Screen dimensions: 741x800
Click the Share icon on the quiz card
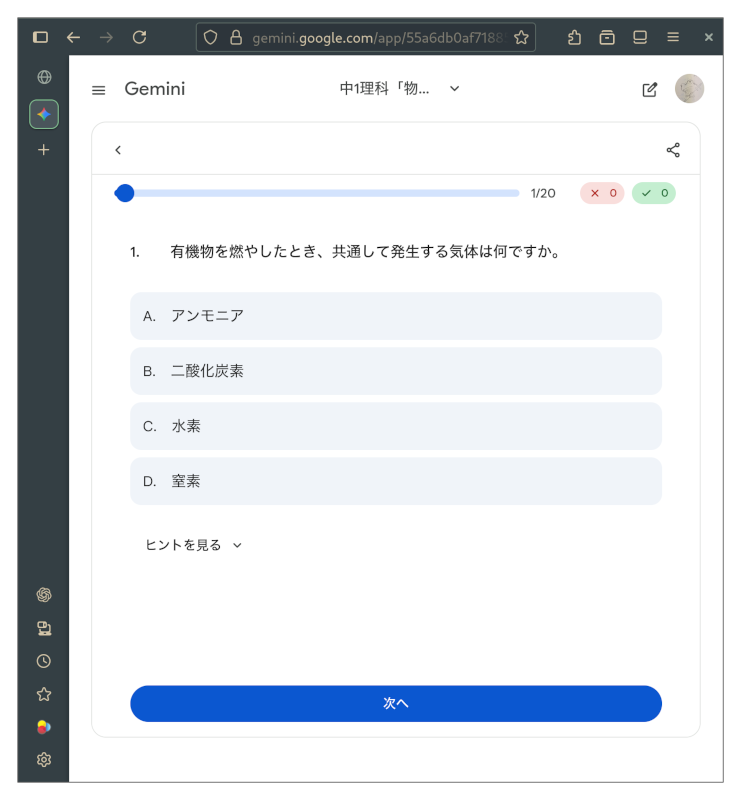pos(673,150)
